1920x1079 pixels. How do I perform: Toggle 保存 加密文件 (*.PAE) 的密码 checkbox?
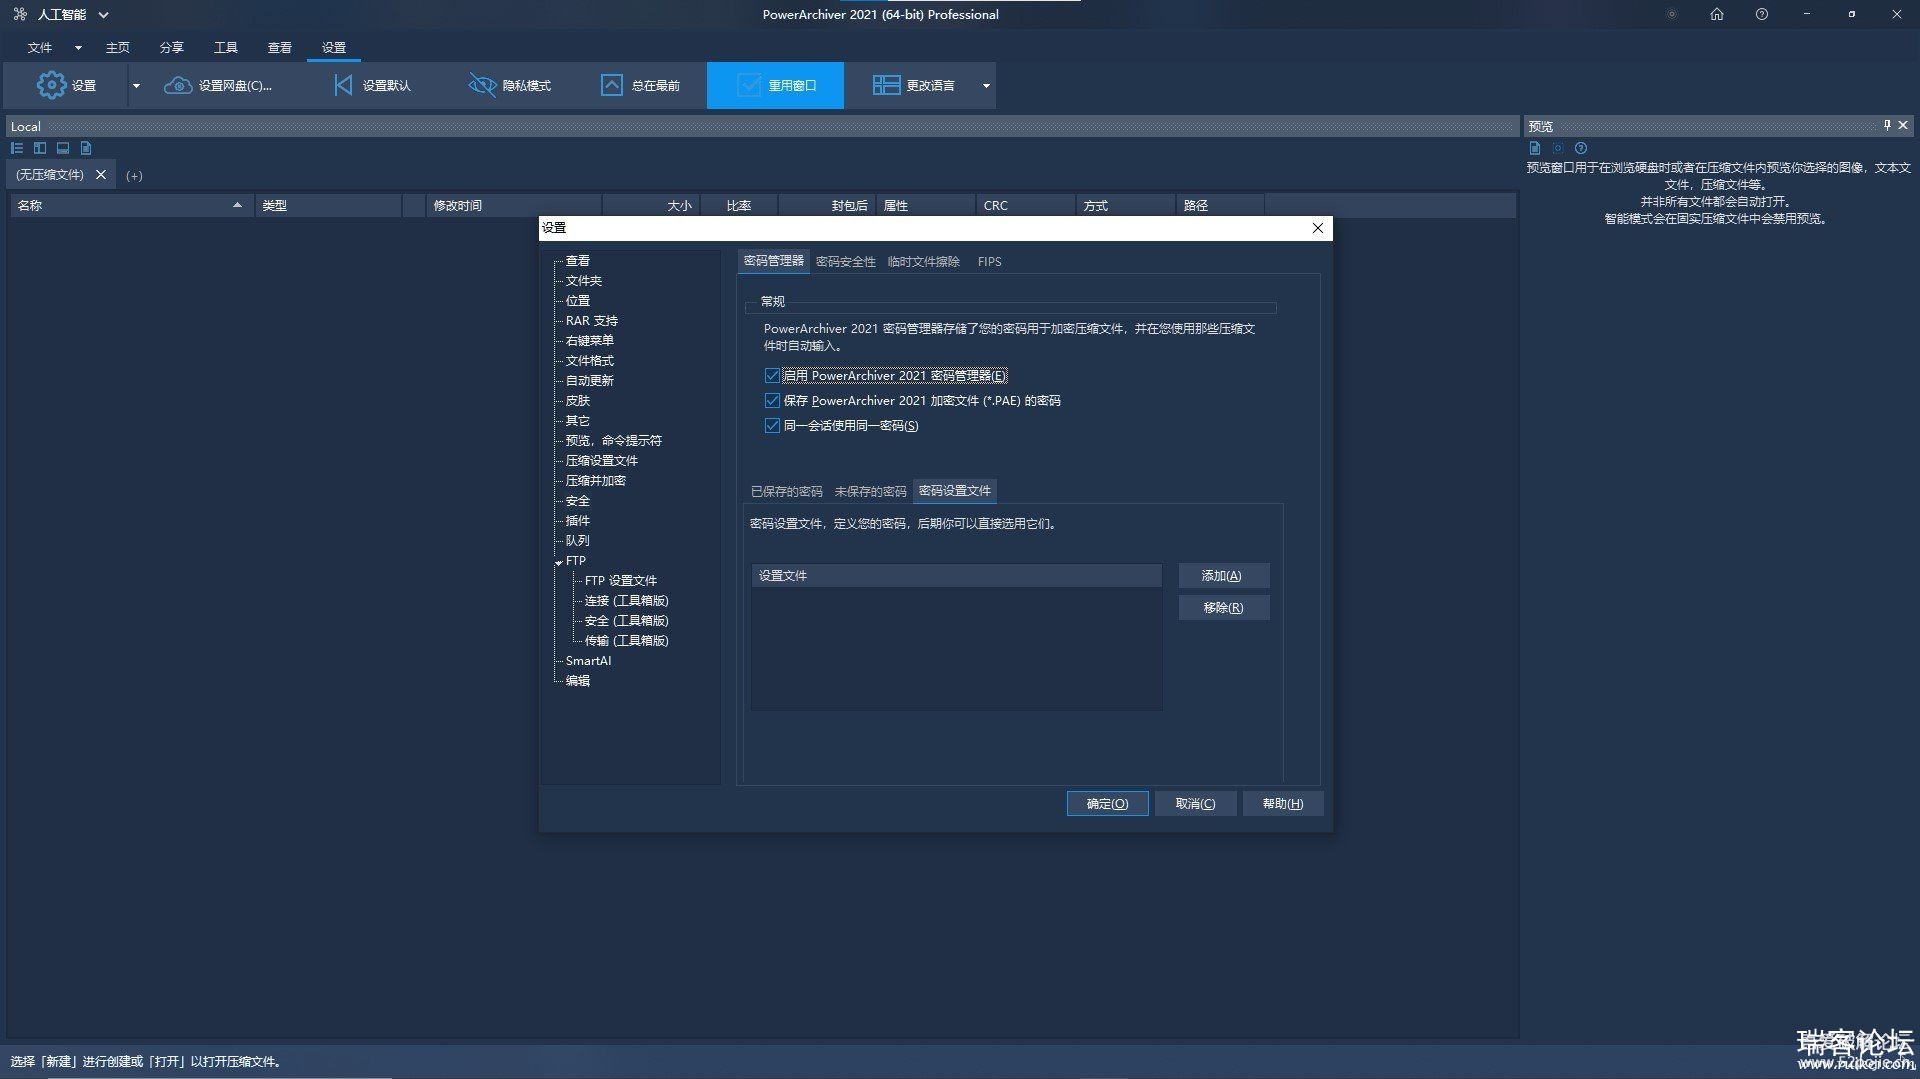[772, 401]
